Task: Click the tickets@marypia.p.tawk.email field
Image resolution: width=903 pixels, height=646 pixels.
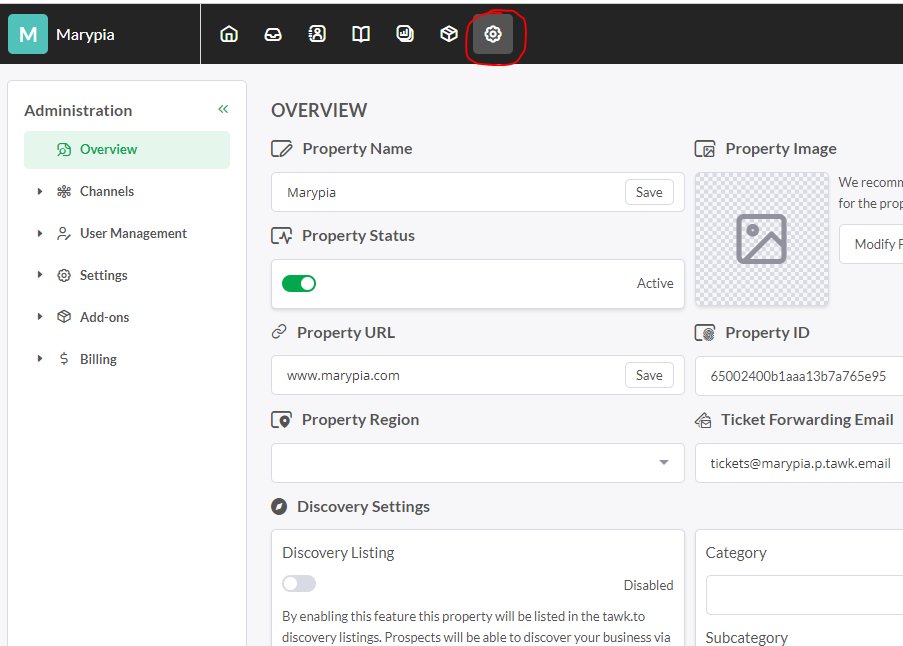Action: (799, 463)
